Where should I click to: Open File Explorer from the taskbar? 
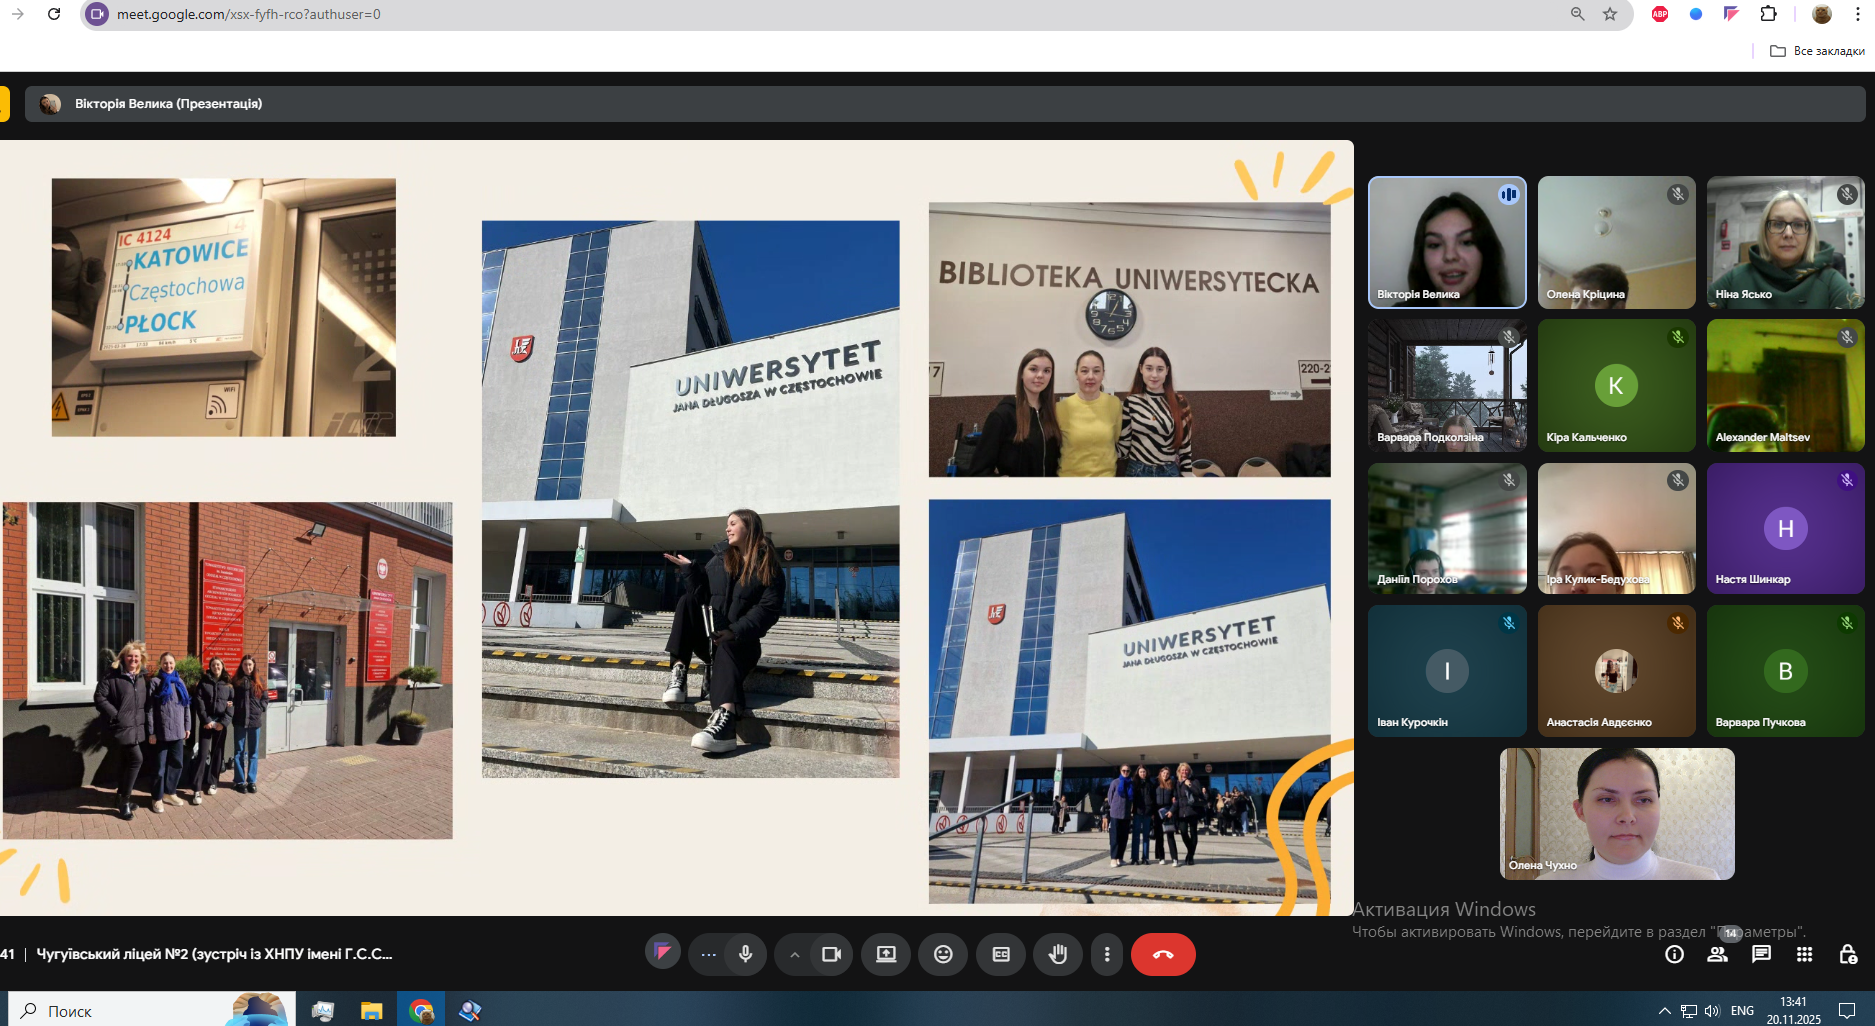point(371,1010)
